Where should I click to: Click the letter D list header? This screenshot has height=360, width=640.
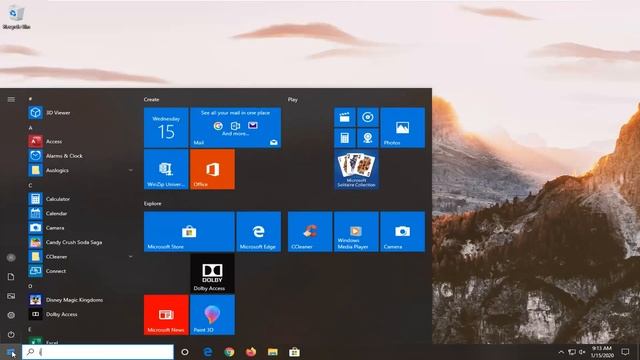pos(30,286)
